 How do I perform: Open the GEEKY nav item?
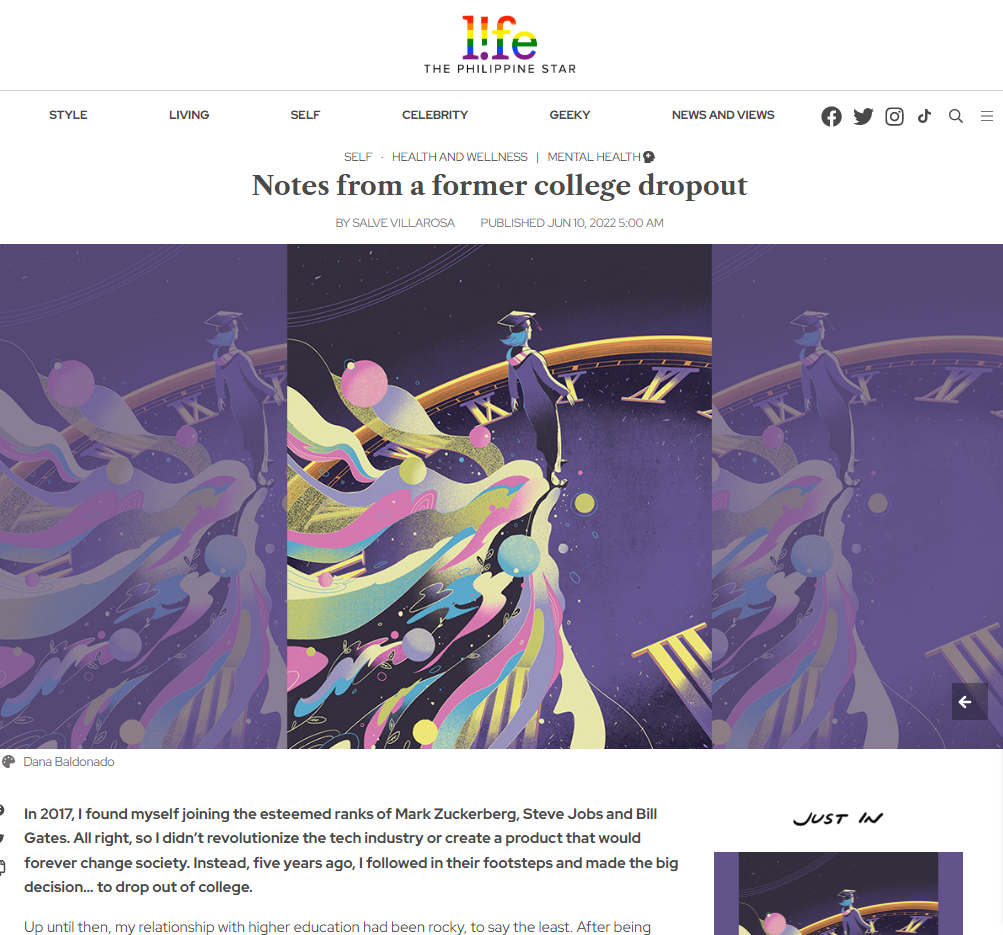[x=569, y=115]
